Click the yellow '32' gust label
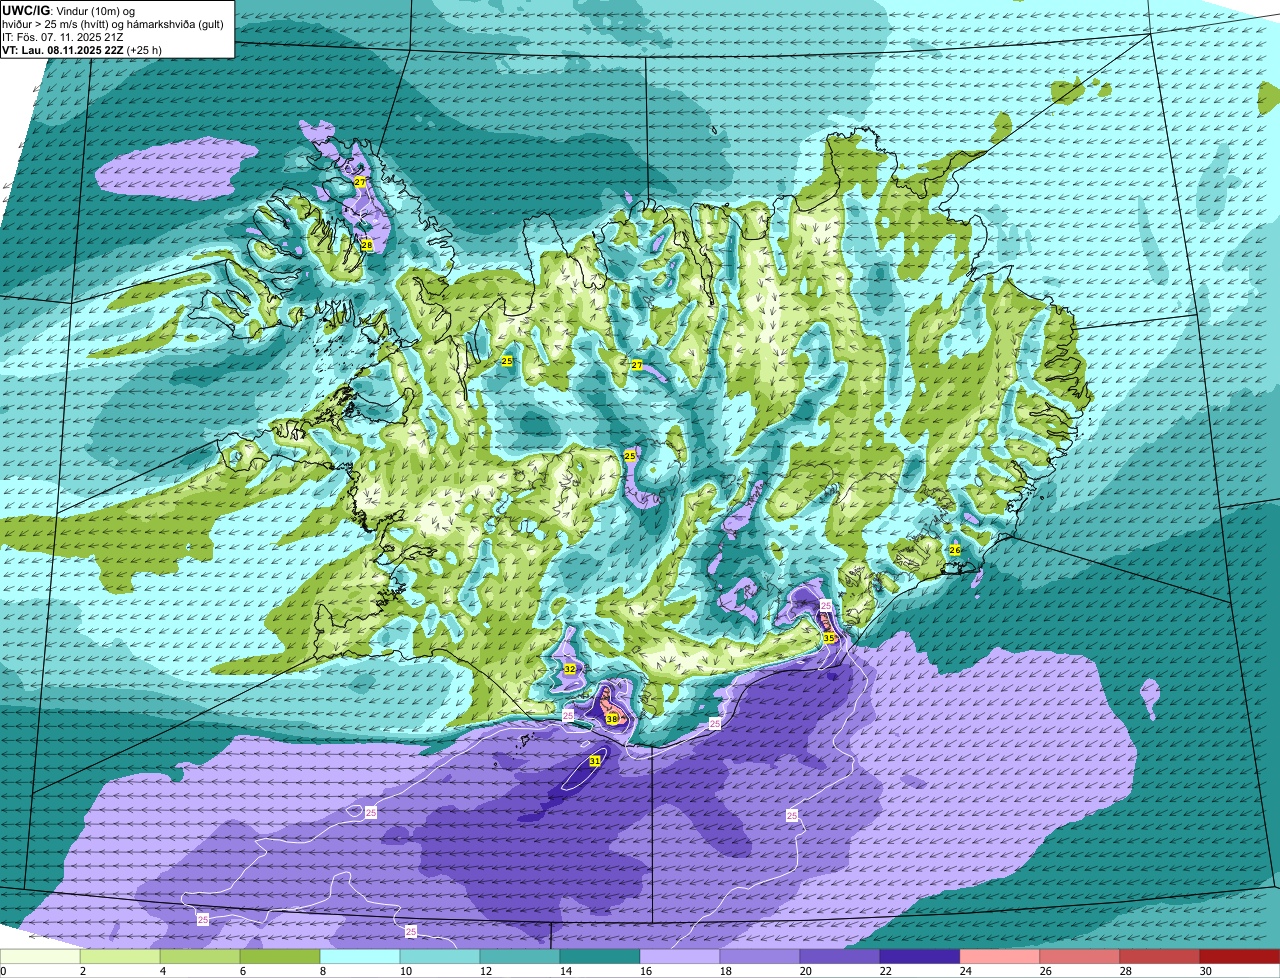Screen dimensions: 1280x978 pos(570,669)
